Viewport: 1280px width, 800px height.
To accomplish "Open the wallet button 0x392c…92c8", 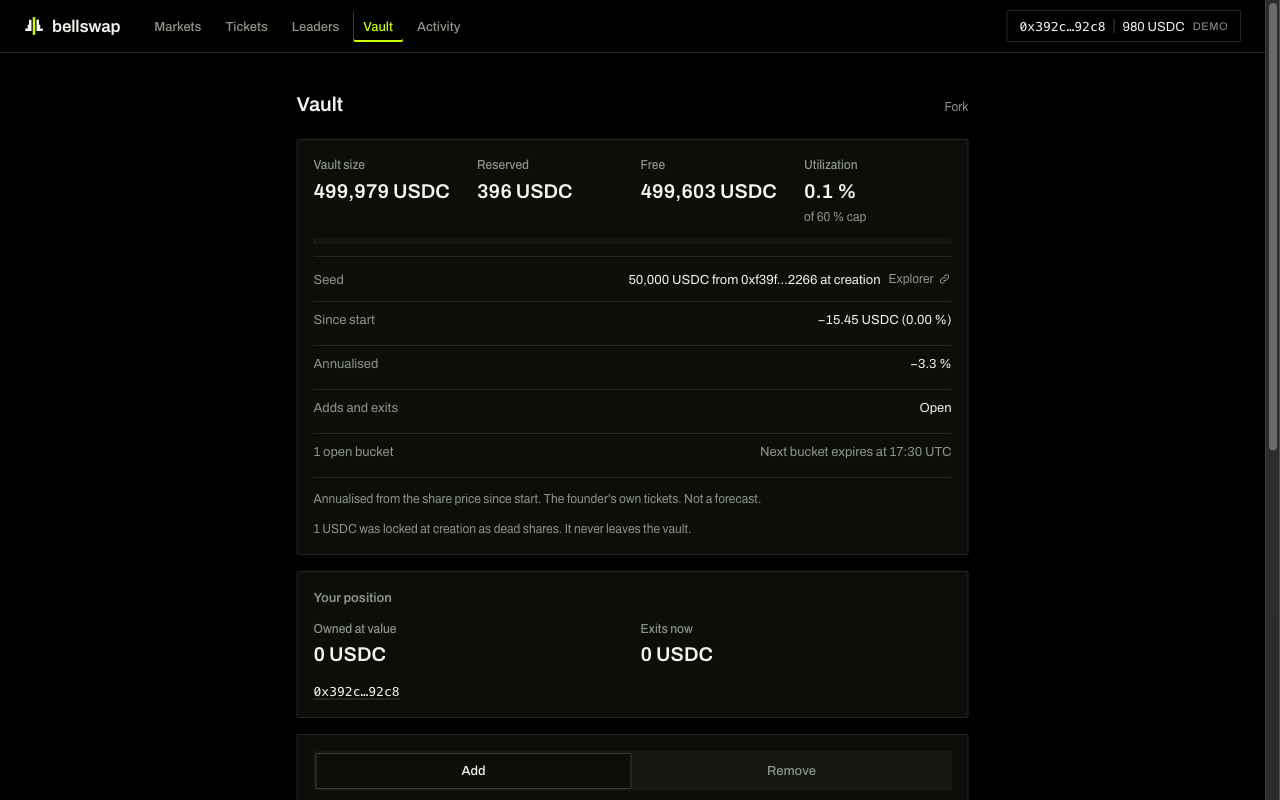I will (x=1123, y=26).
